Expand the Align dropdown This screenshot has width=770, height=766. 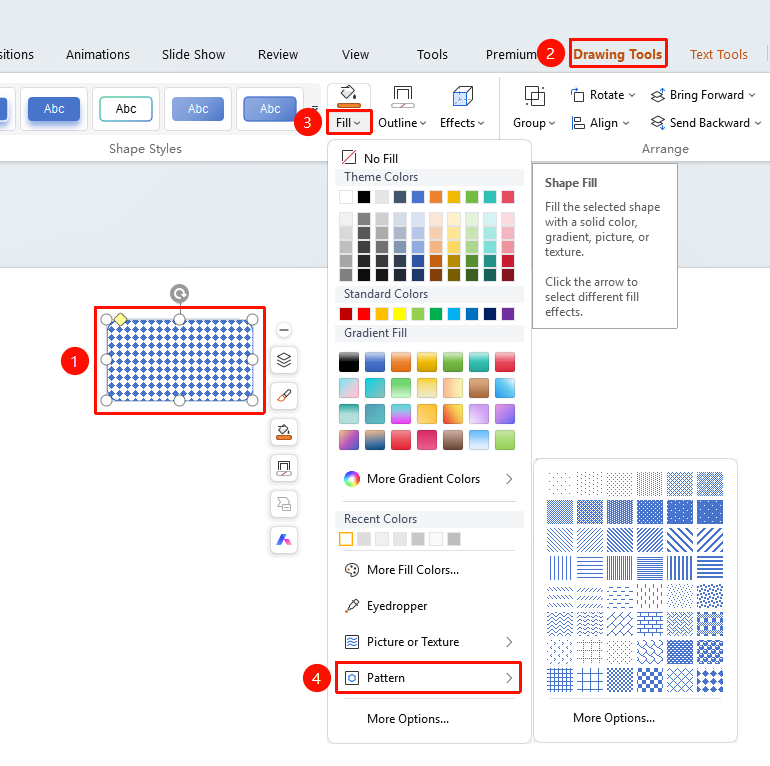tap(626, 123)
